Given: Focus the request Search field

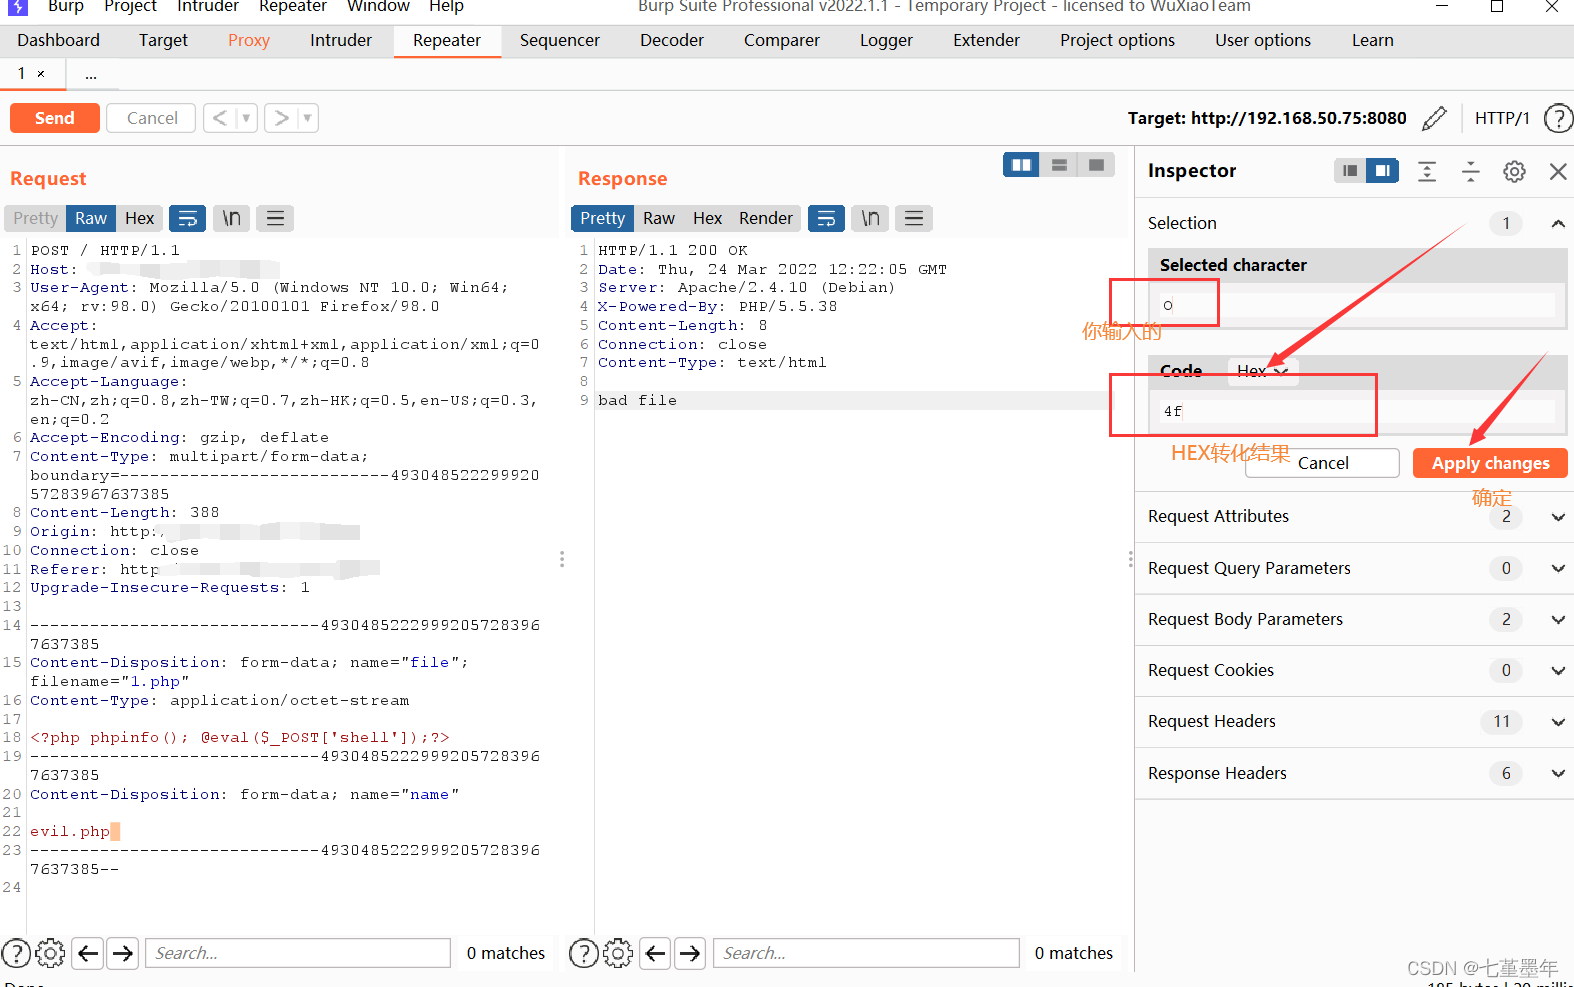Looking at the screenshot, I should (298, 953).
